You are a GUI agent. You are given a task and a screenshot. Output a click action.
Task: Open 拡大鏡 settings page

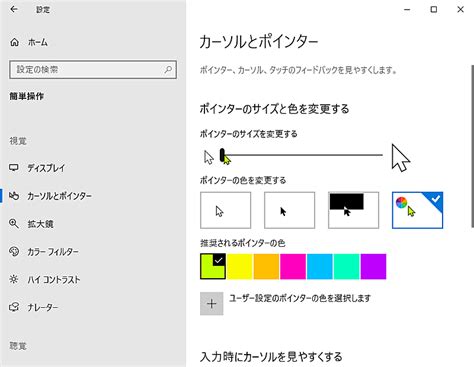(40, 224)
